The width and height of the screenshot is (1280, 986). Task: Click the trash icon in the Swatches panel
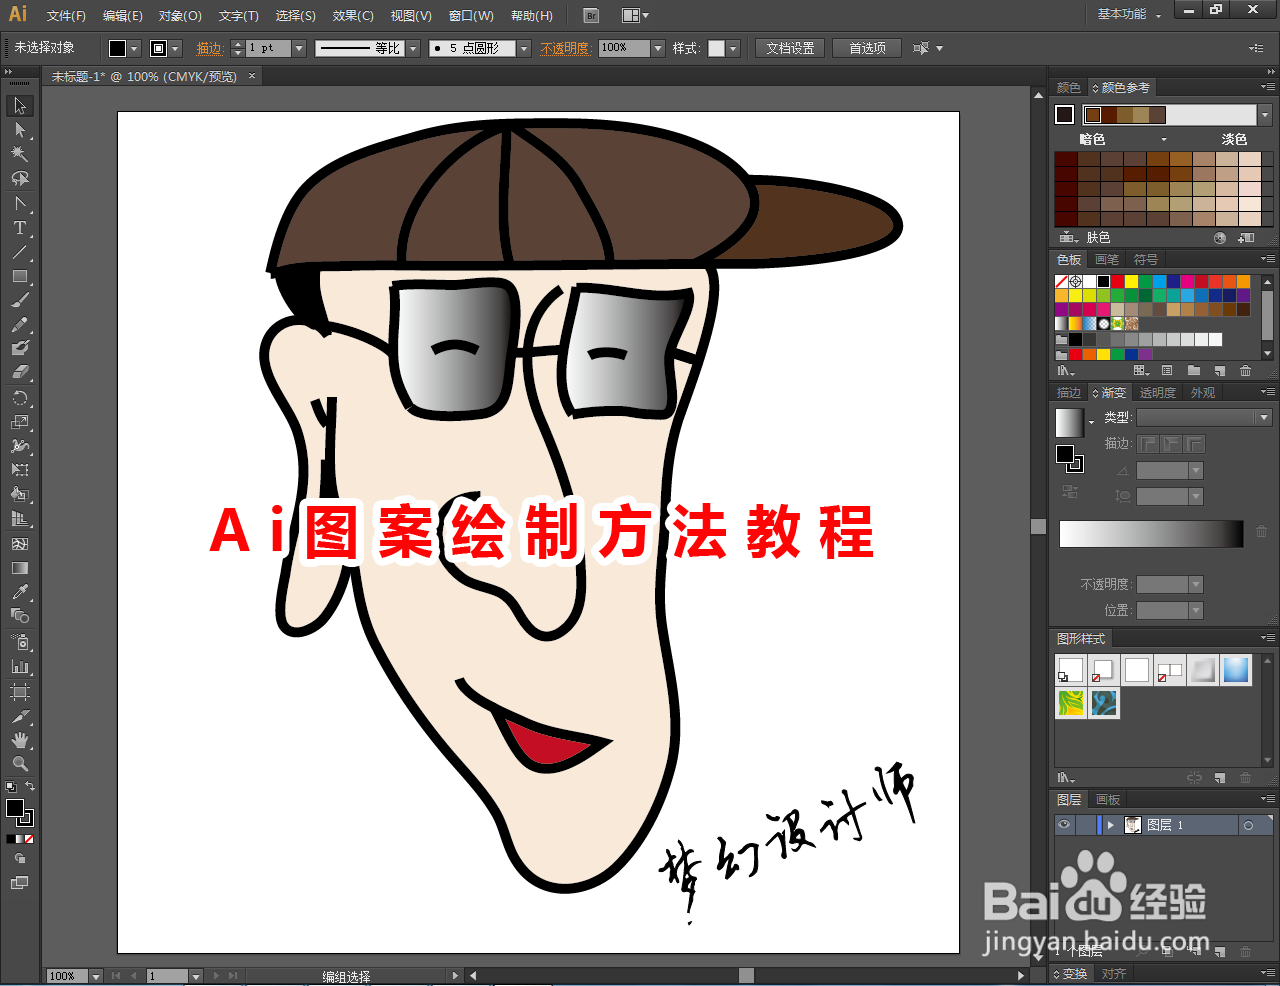[x=1246, y=369]
